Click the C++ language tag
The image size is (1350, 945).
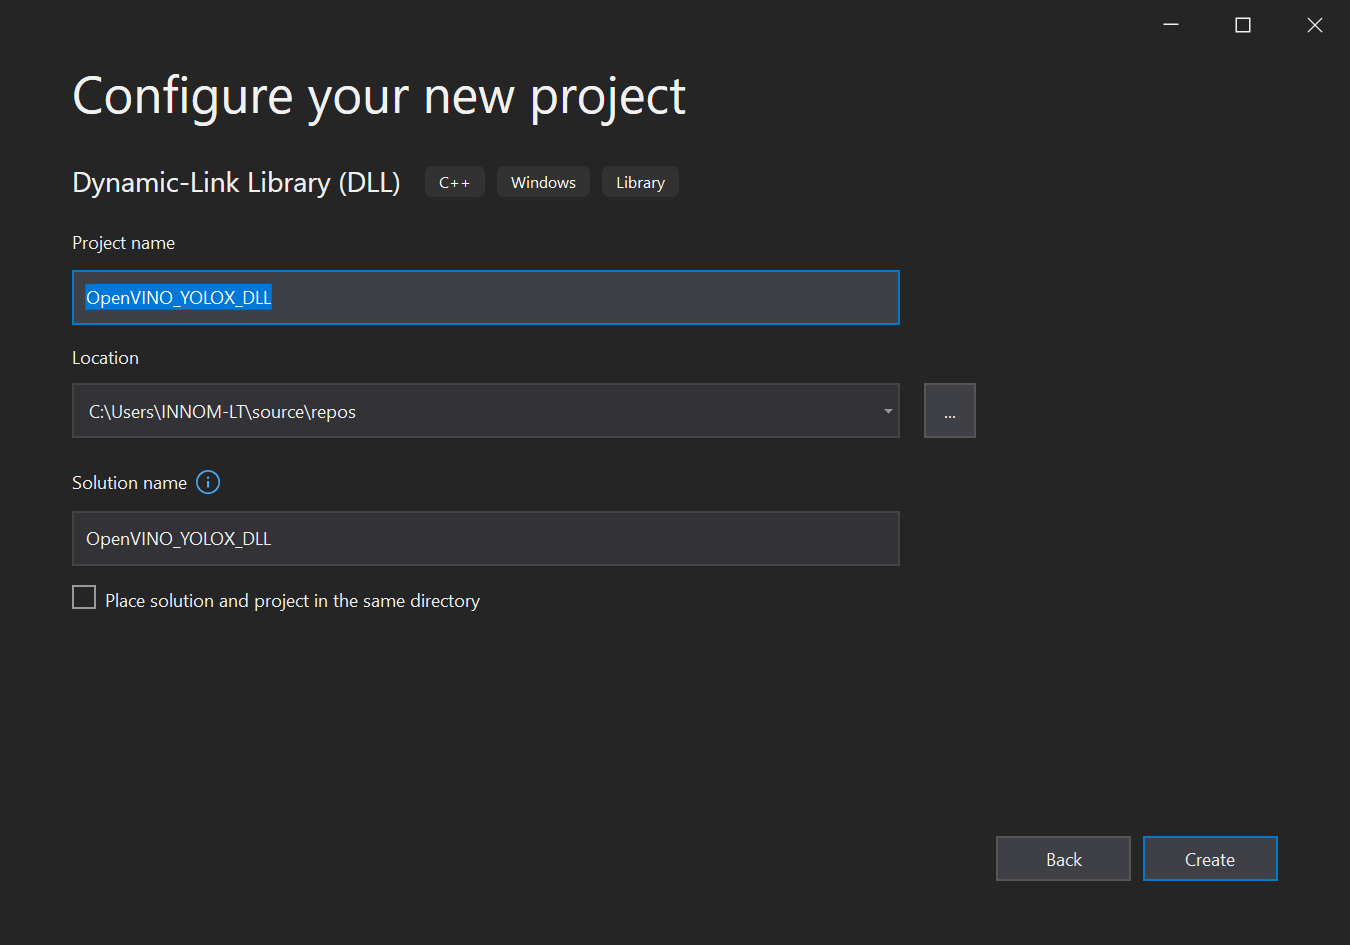coord(454,182)
